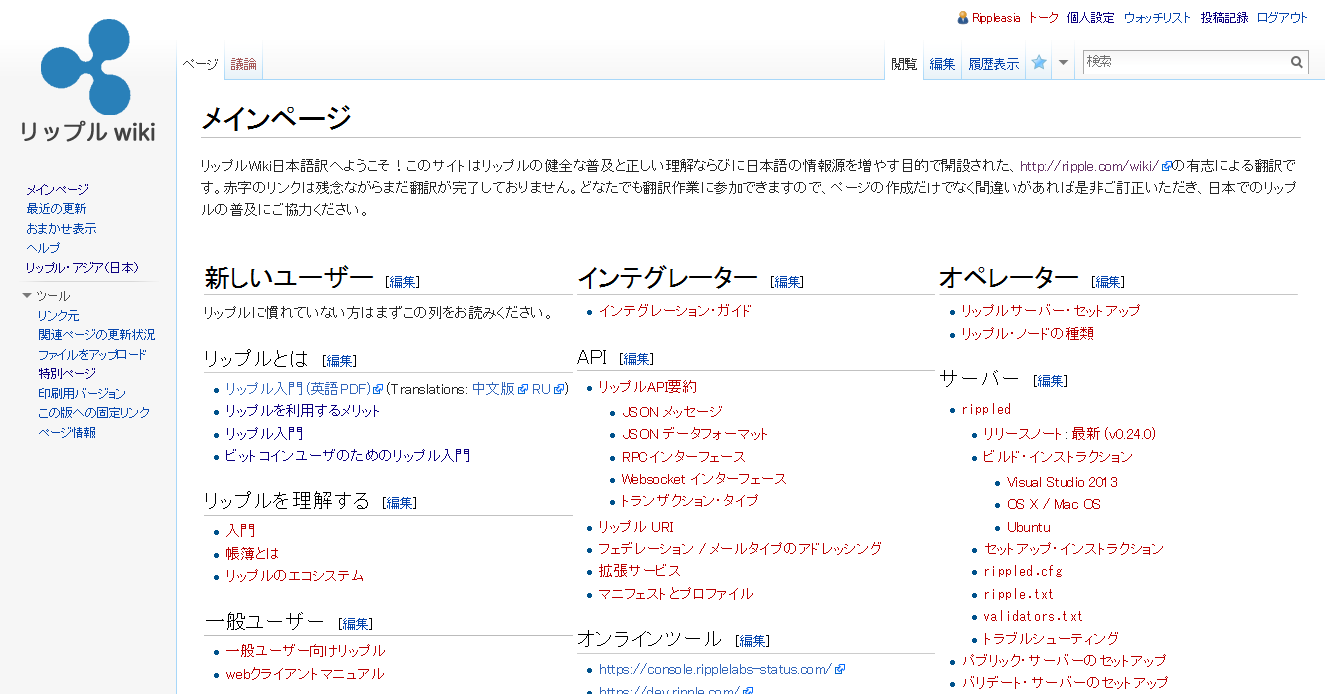The width and height of the screenshot is (1325, 694).
Task: Edit the 新しいユーザー section
Action: (x=403, y=282)
